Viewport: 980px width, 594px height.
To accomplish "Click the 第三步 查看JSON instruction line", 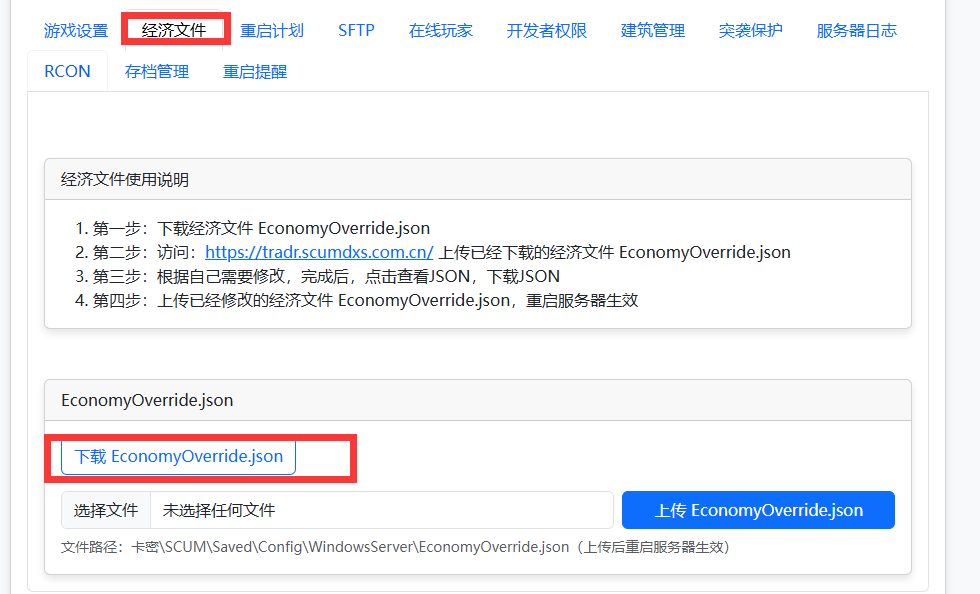I will click(326, 276).
